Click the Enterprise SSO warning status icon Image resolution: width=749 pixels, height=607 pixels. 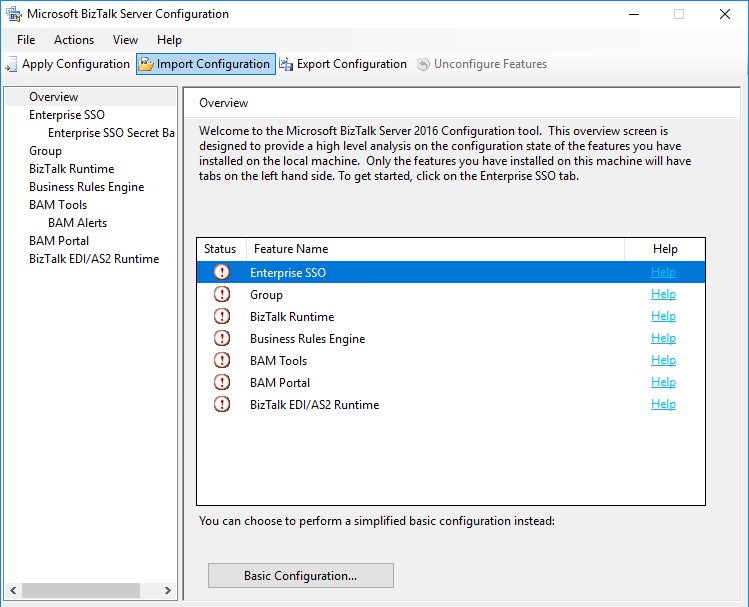pos(222,272)
